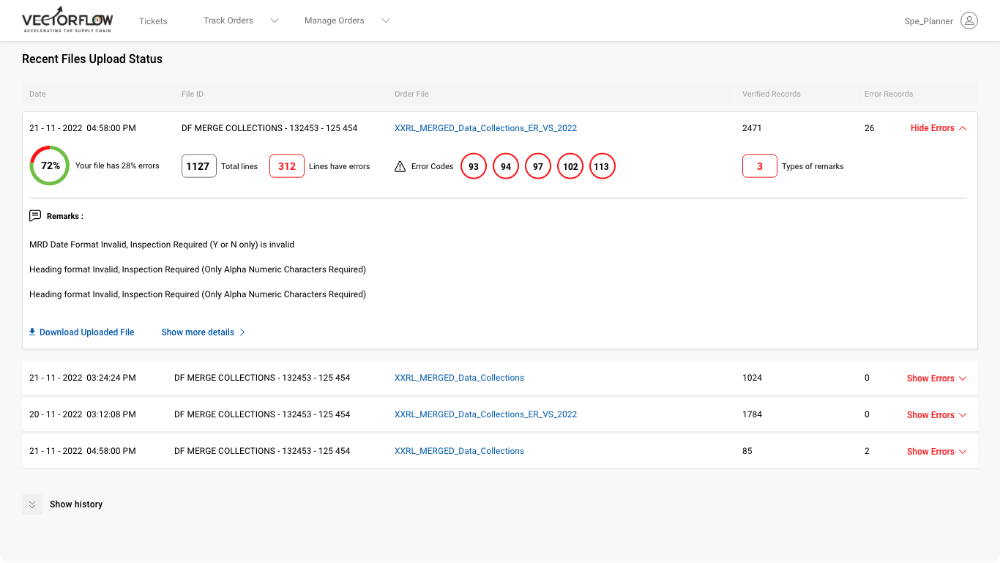Click the error codes warning triangle icon

(400, 166)
